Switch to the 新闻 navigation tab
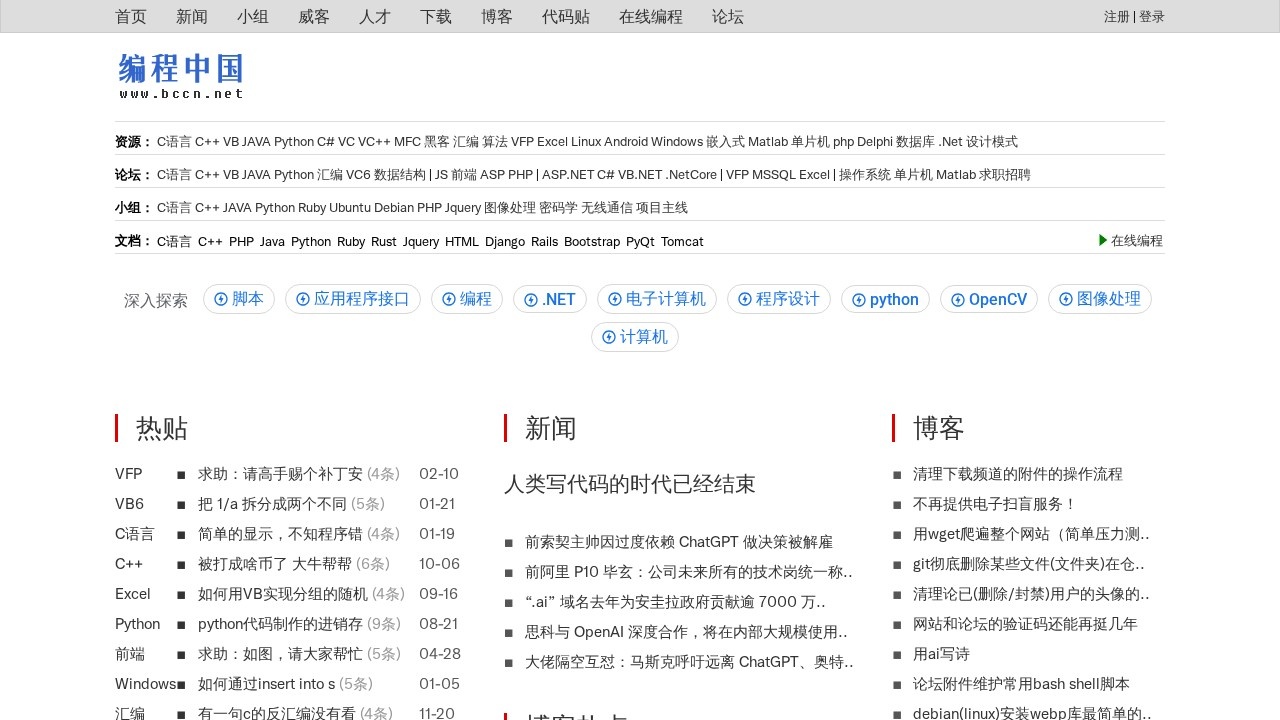The image size is (1280, 720). tap(192, 16)
